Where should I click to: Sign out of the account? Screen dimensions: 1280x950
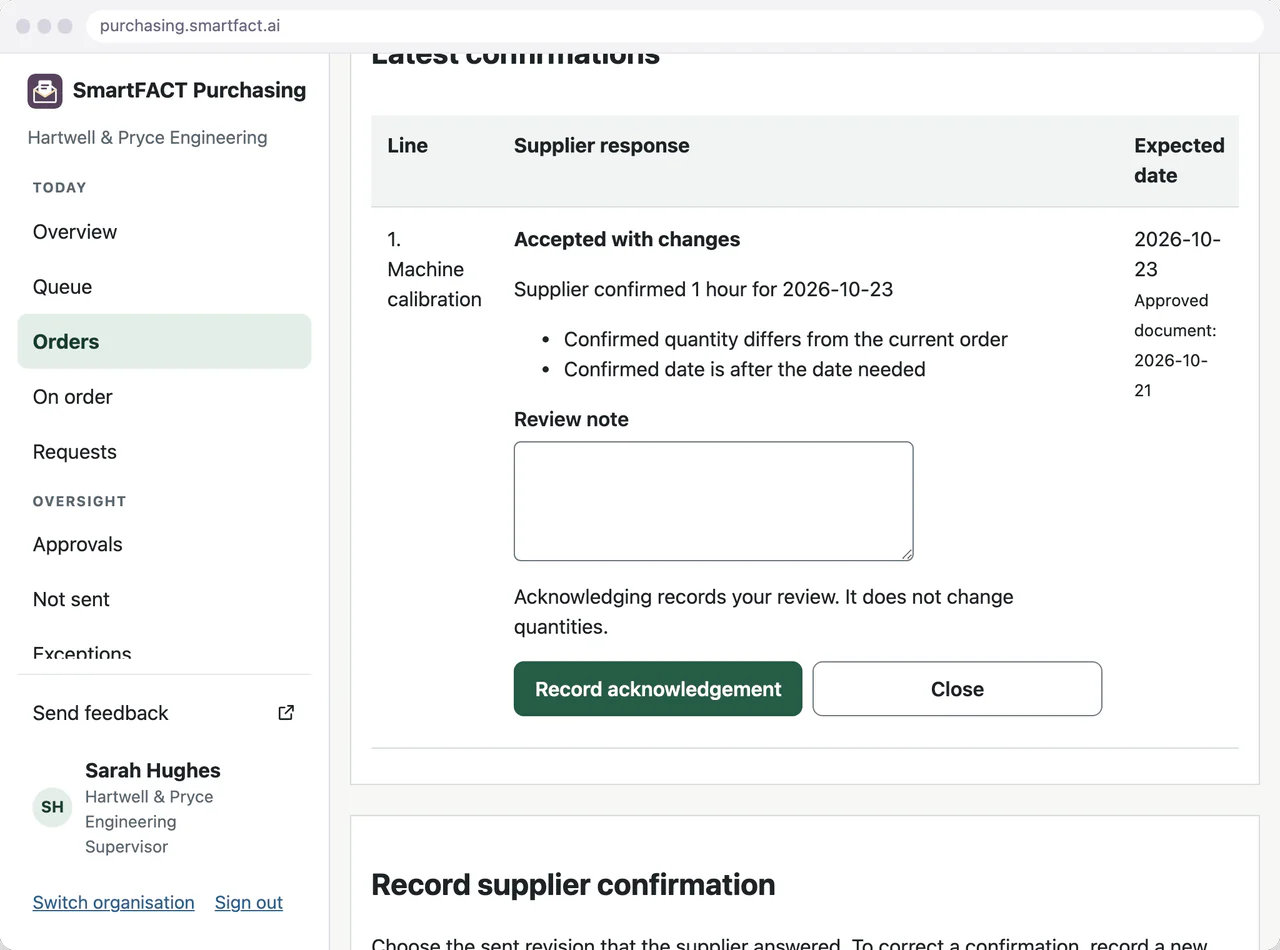249,903
